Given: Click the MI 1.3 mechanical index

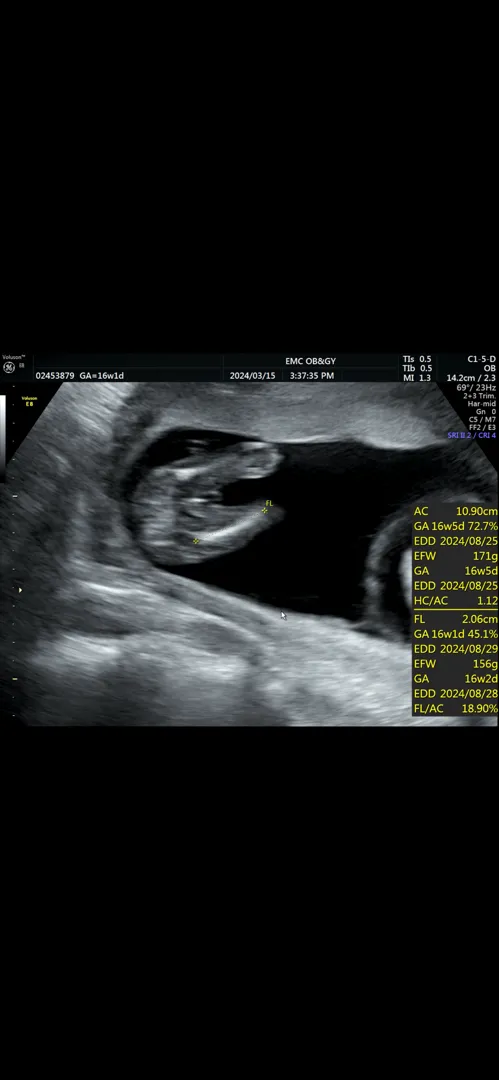Looking at the screenshot, I should point(417,377).
